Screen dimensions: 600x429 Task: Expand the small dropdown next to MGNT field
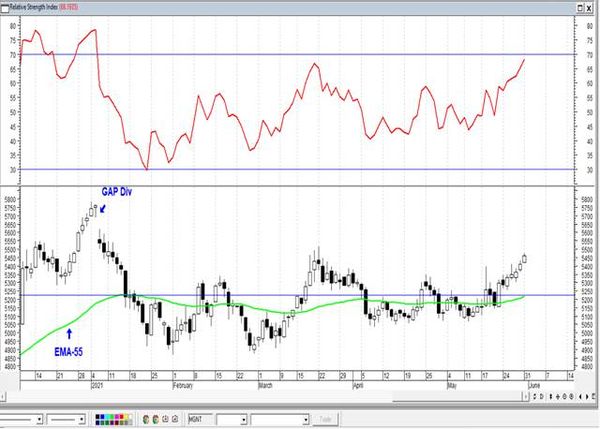[x=243, y=420]
